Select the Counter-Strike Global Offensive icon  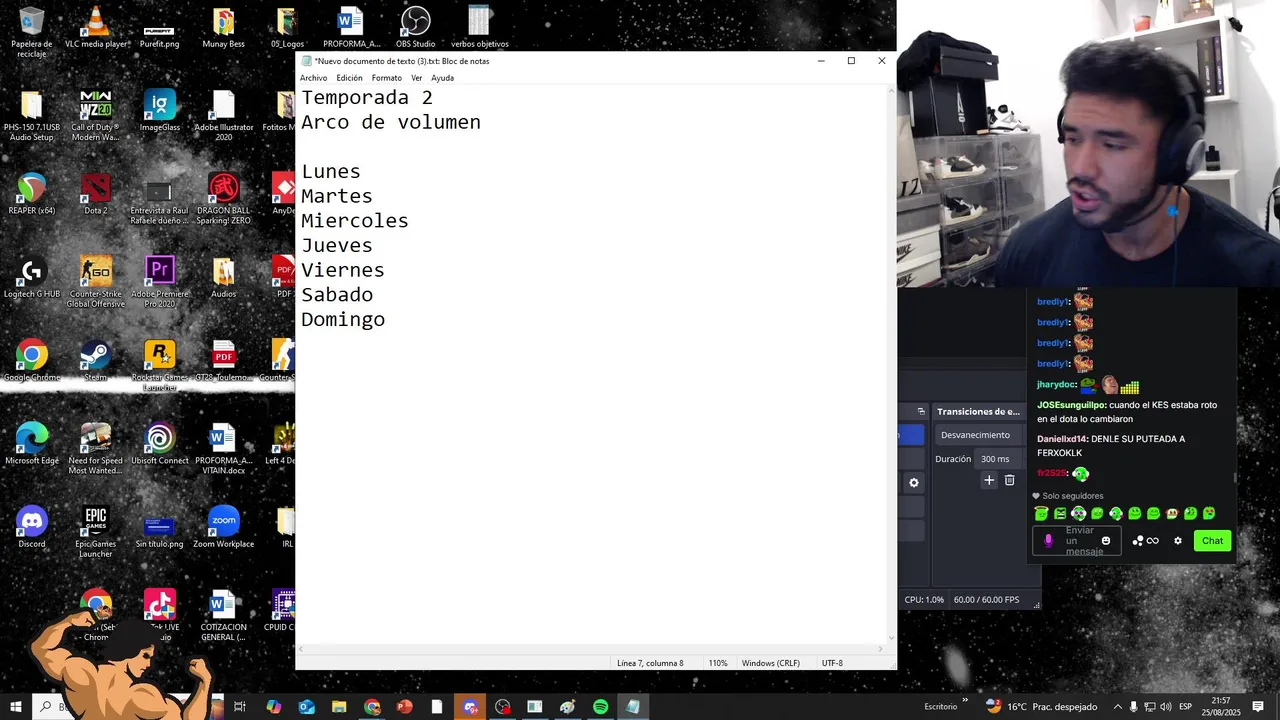pyautogui.click(x=96, y=282)
